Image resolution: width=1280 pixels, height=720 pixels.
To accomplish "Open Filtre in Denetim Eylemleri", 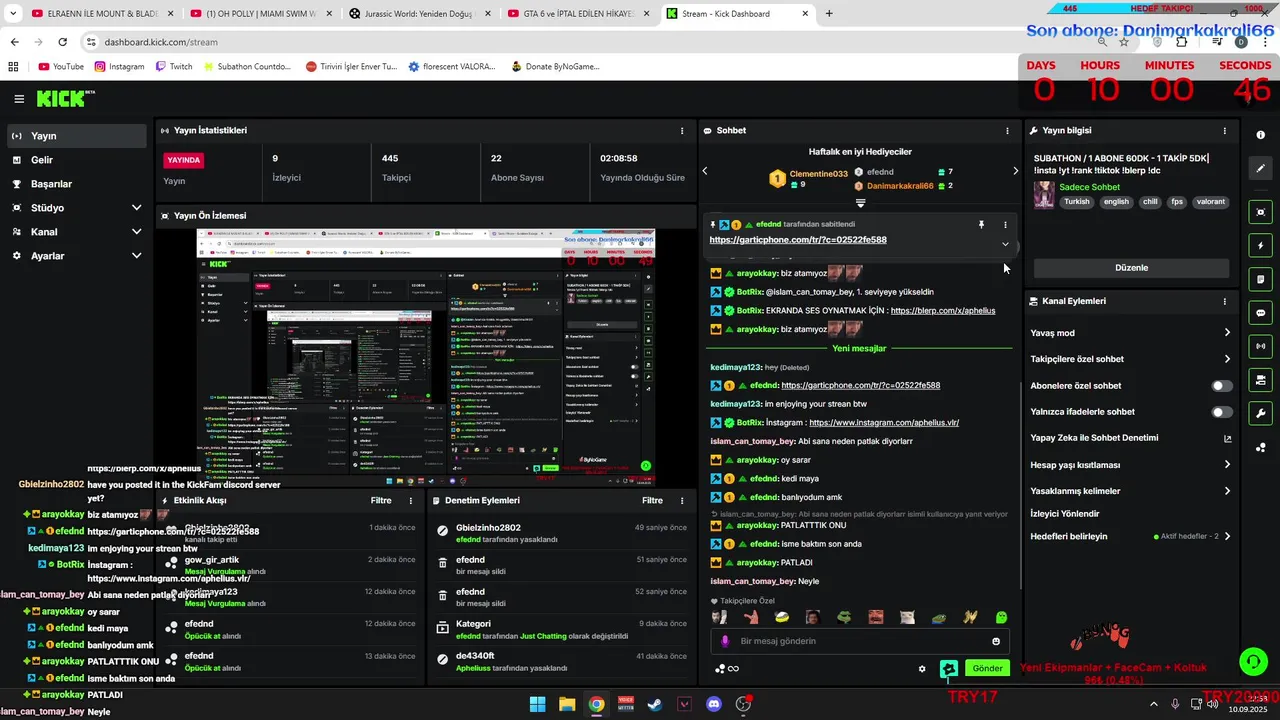I will (652, 501).
